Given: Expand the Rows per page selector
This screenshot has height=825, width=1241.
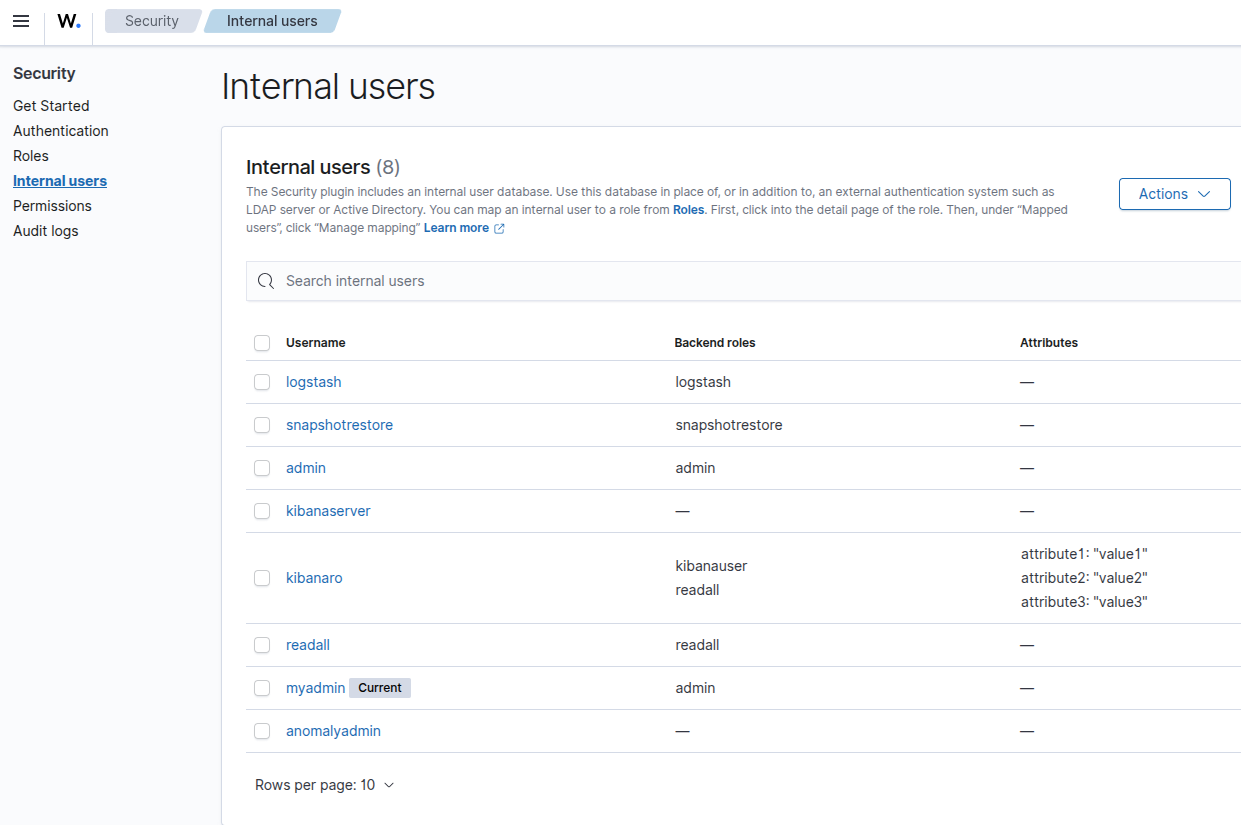Looking at the screenshot, I should [325, 785].
